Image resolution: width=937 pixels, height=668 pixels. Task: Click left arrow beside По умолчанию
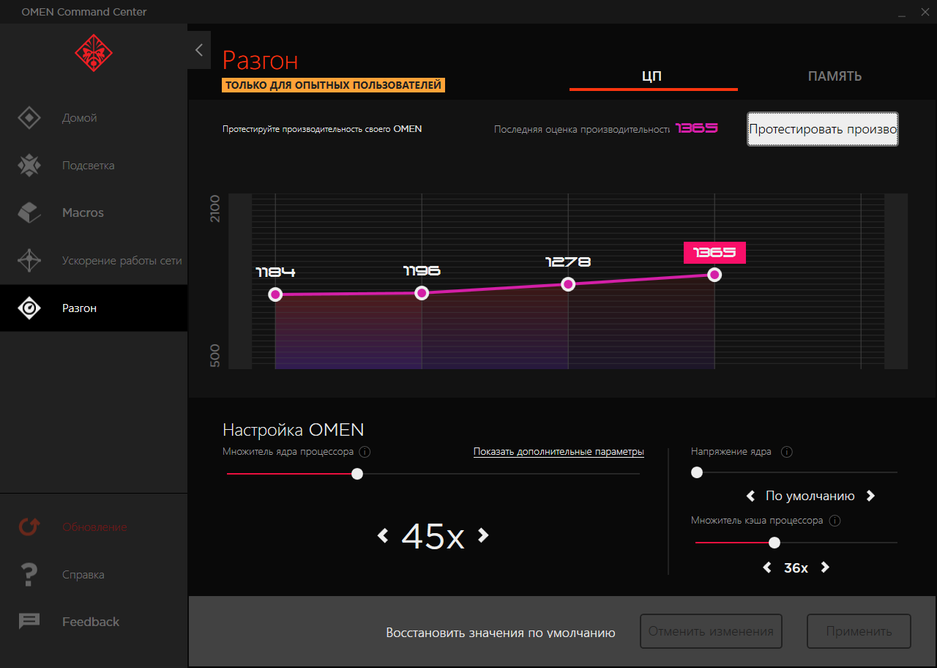pos(751,496)
